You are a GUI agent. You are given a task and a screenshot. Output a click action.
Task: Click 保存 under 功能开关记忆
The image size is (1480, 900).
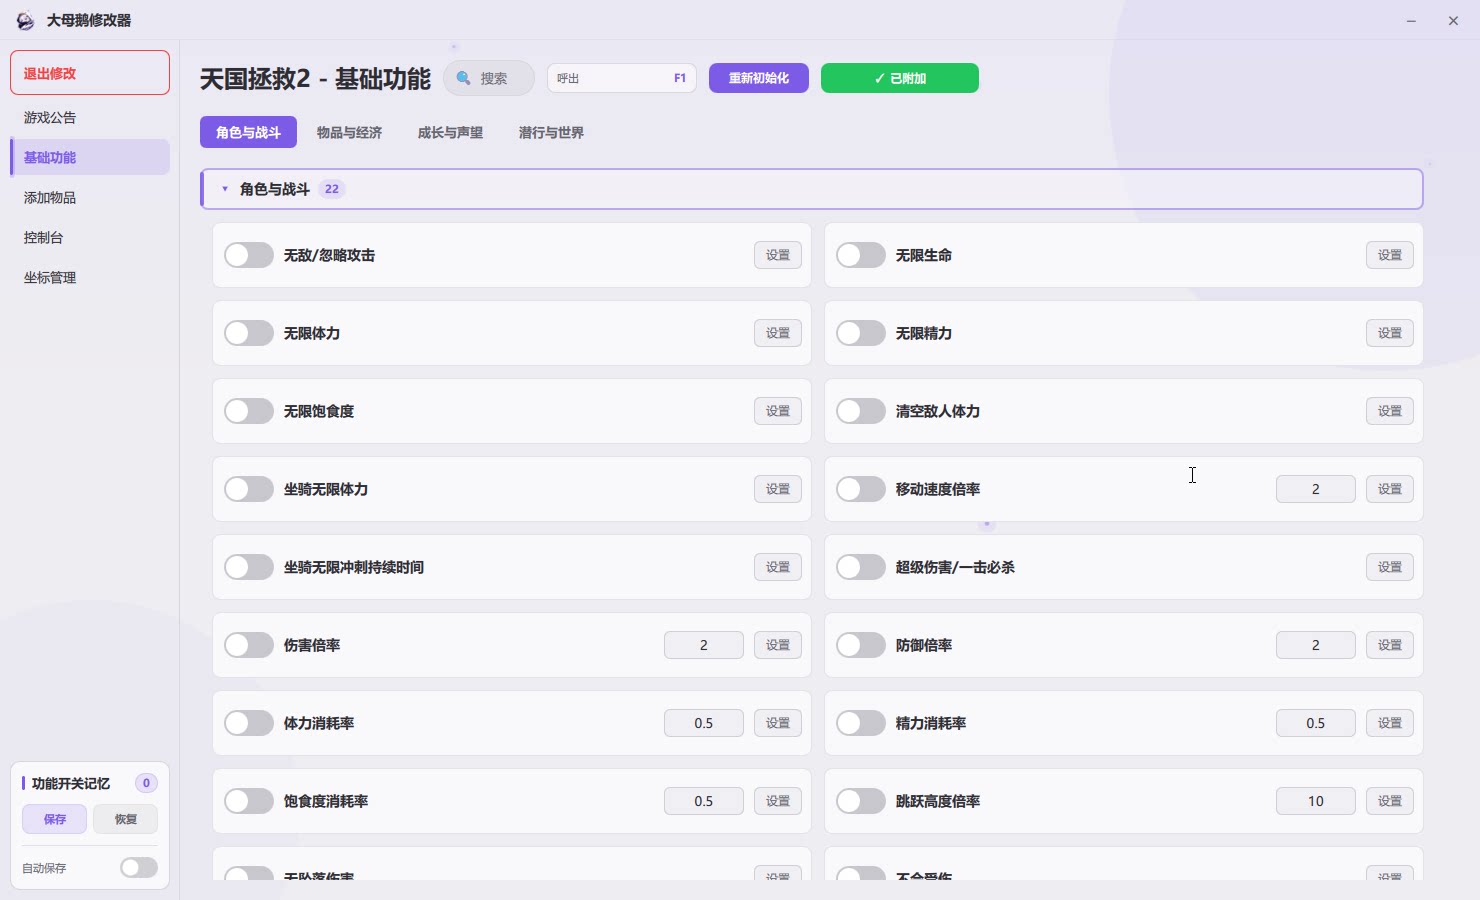pyautogui.click(x=55, y=819)
